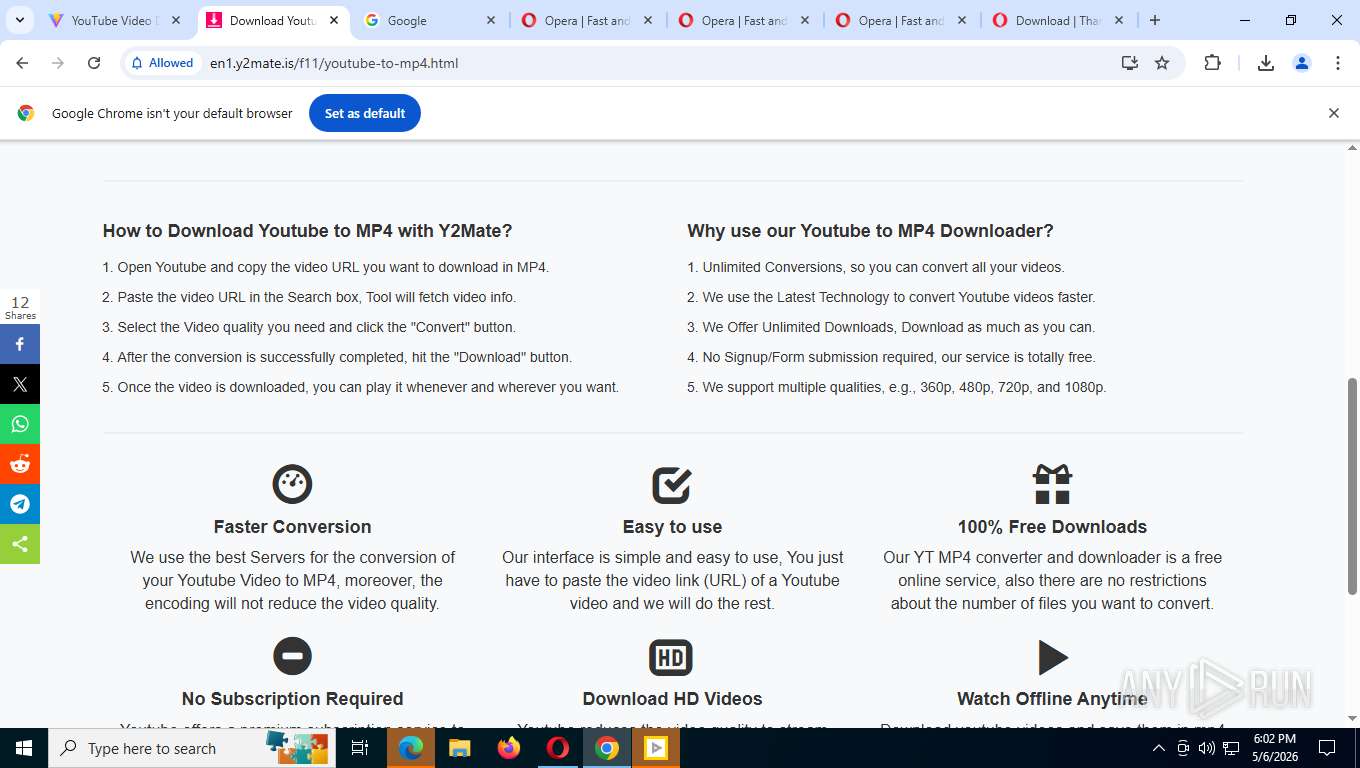Dismiss the default browser notification bar
The width and height of the screenshot is (1360, 768).
tap(1333, 113)
